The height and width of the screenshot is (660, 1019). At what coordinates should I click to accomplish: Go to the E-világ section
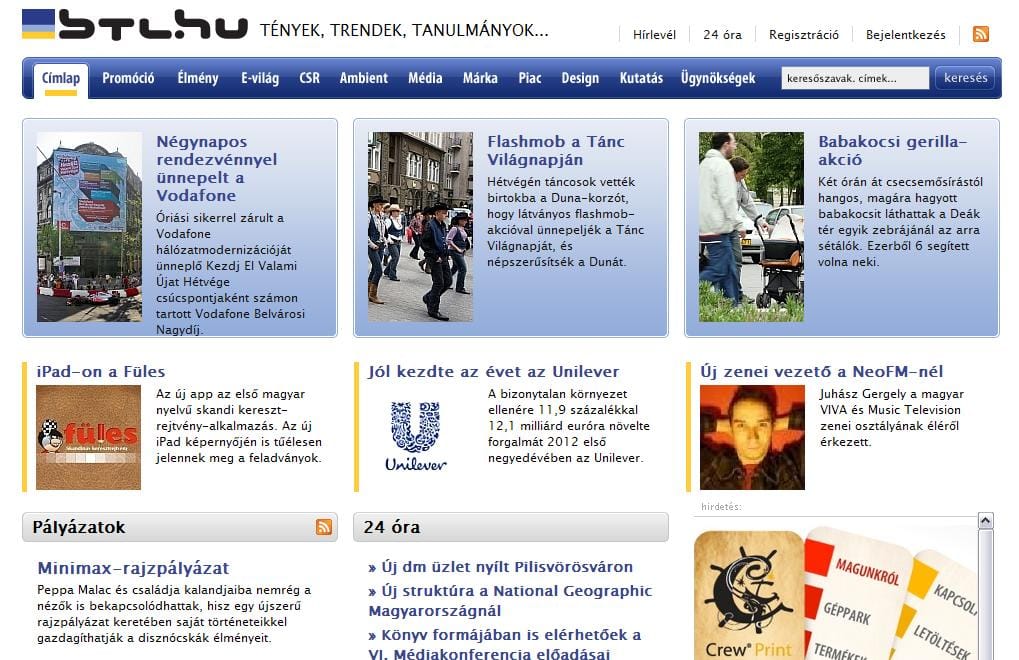pyautogui.click(x=260, y=78)
